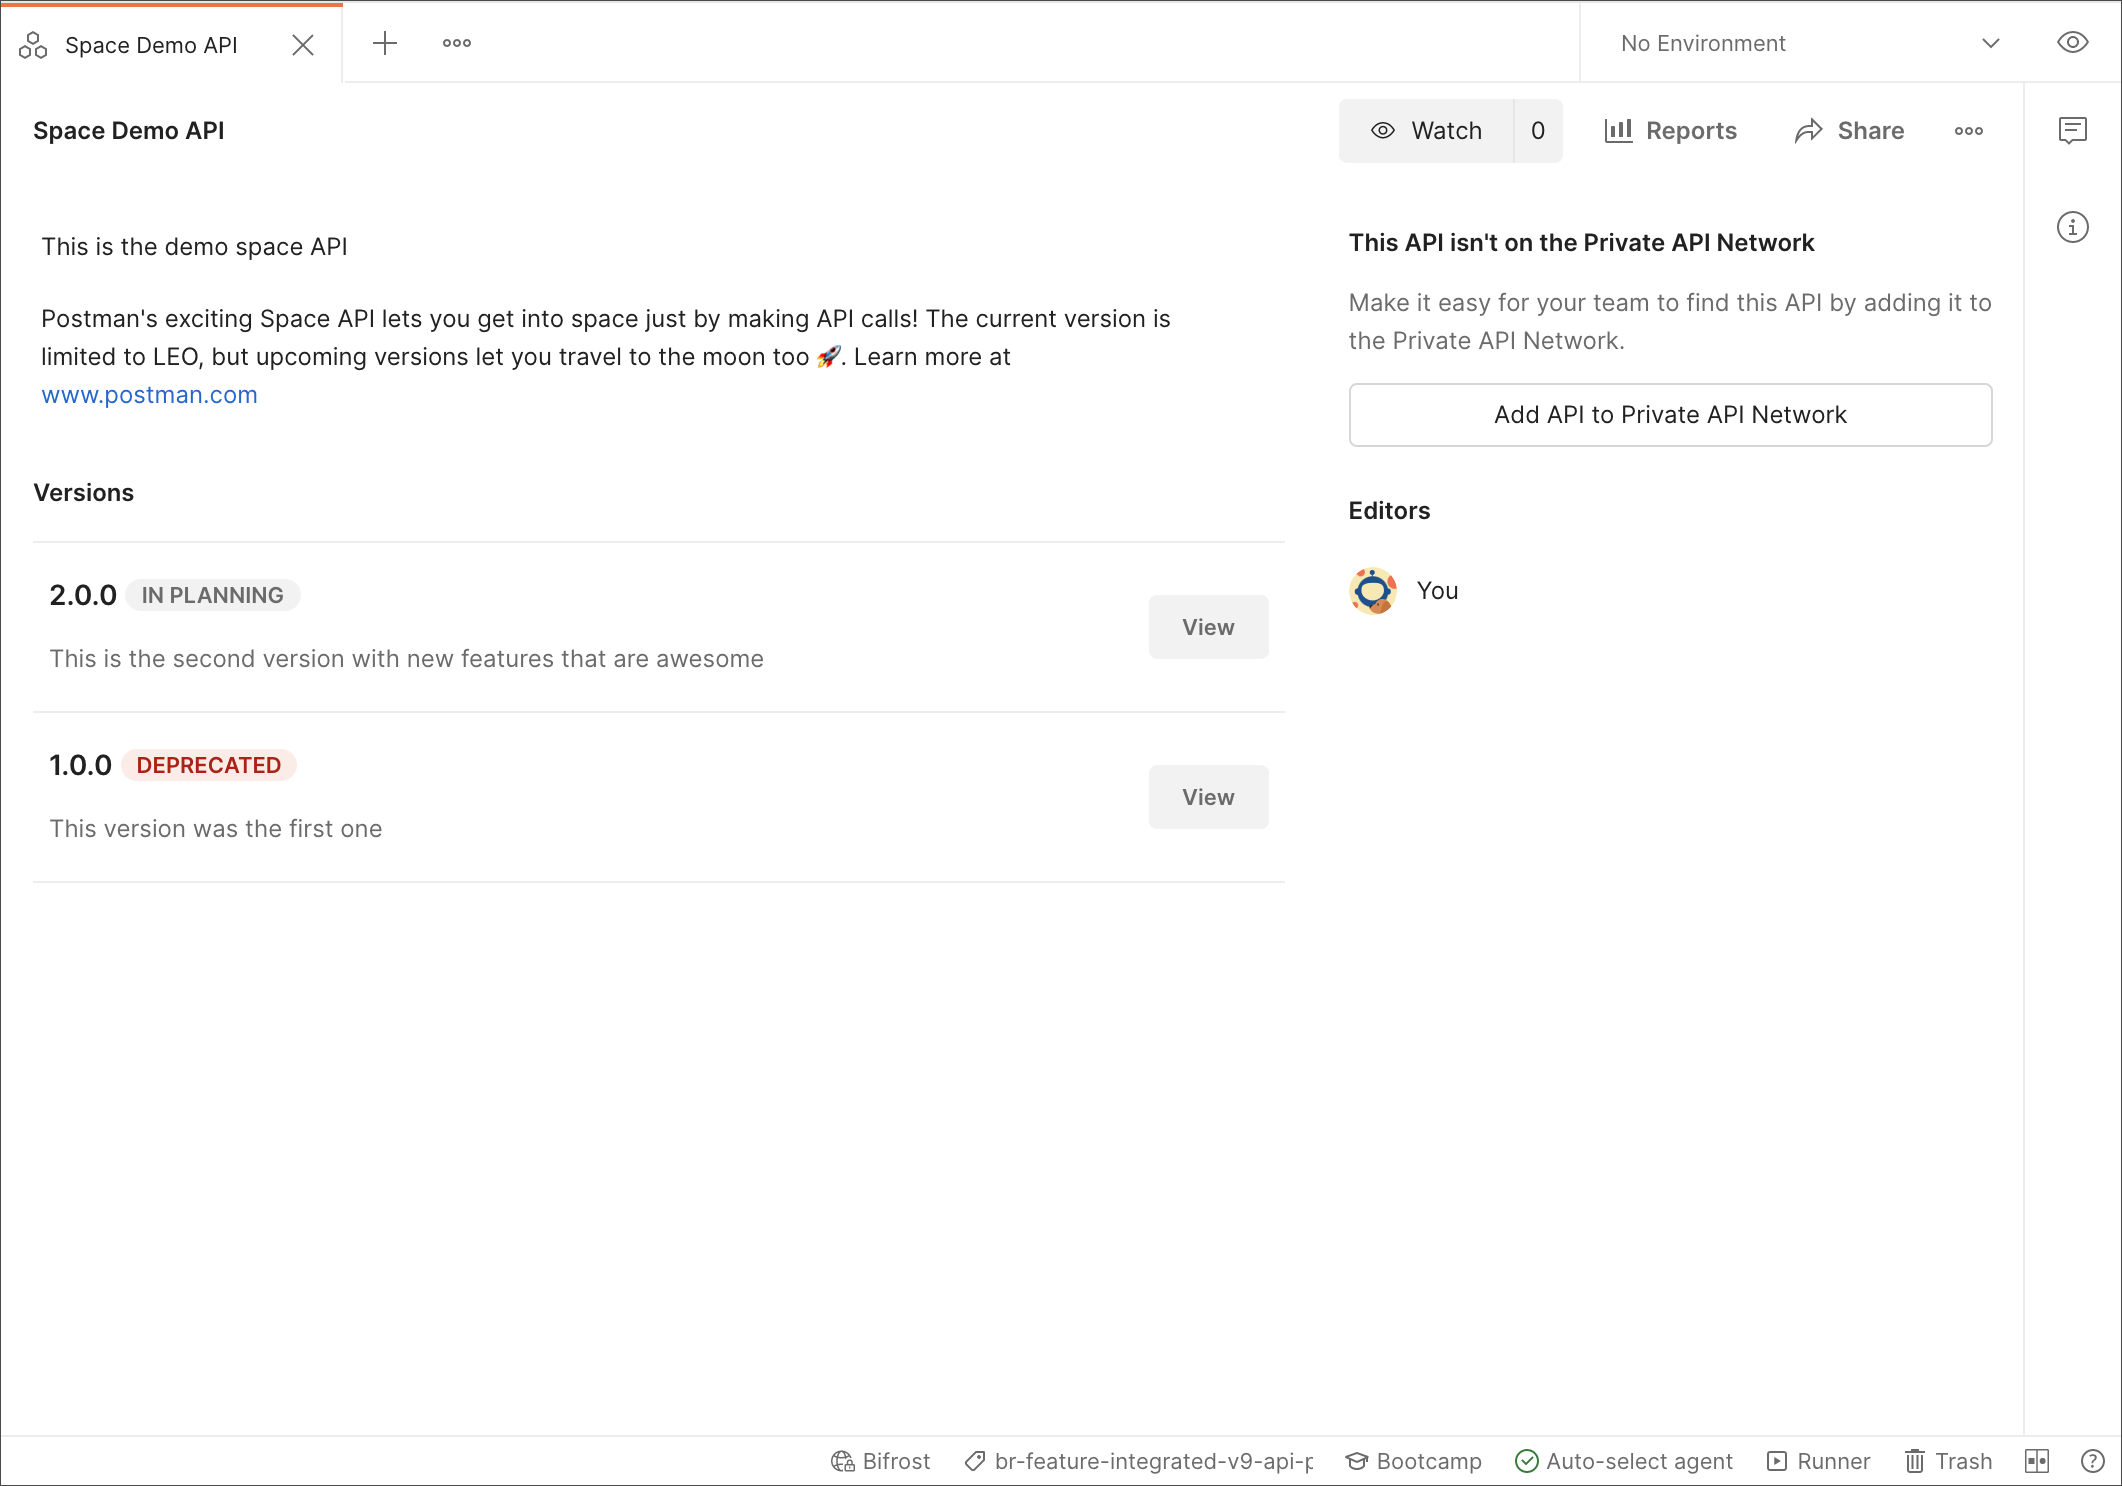Open the Runner

tap(1818, 1461)
